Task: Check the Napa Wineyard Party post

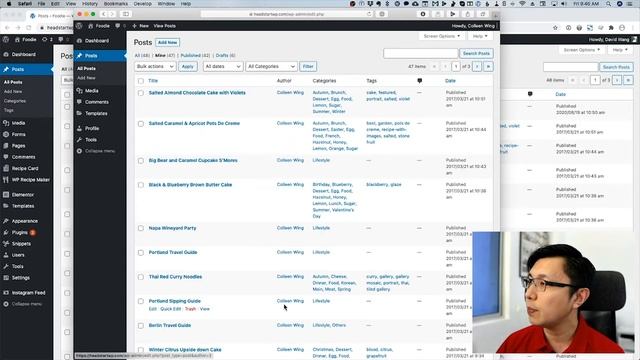Action: tap(141, 228)
